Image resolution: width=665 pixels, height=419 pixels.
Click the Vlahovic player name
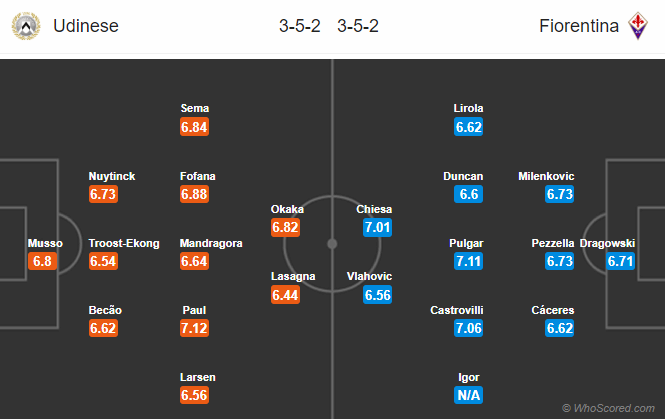tap(369, 277)
